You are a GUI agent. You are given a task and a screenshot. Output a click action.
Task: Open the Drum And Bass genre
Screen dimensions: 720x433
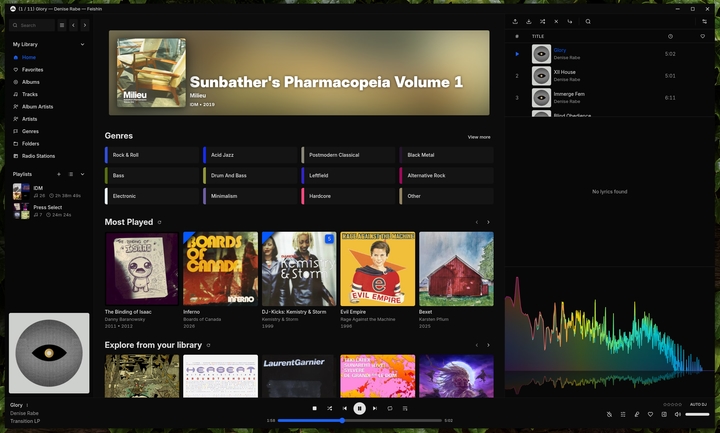(x=250, y=175)
